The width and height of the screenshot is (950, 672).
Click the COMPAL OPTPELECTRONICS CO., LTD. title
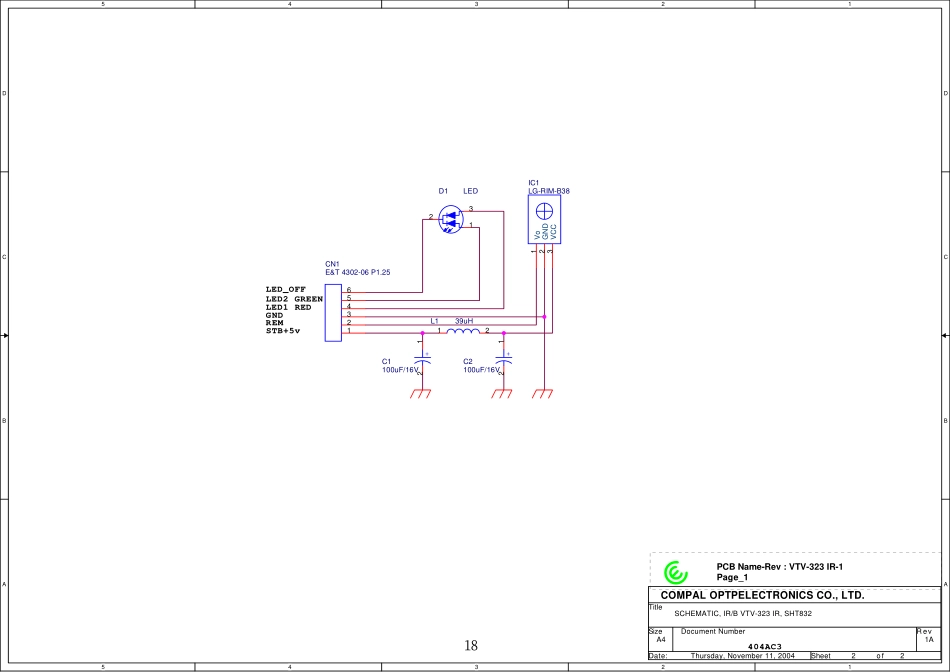click(x=762, y=596)
